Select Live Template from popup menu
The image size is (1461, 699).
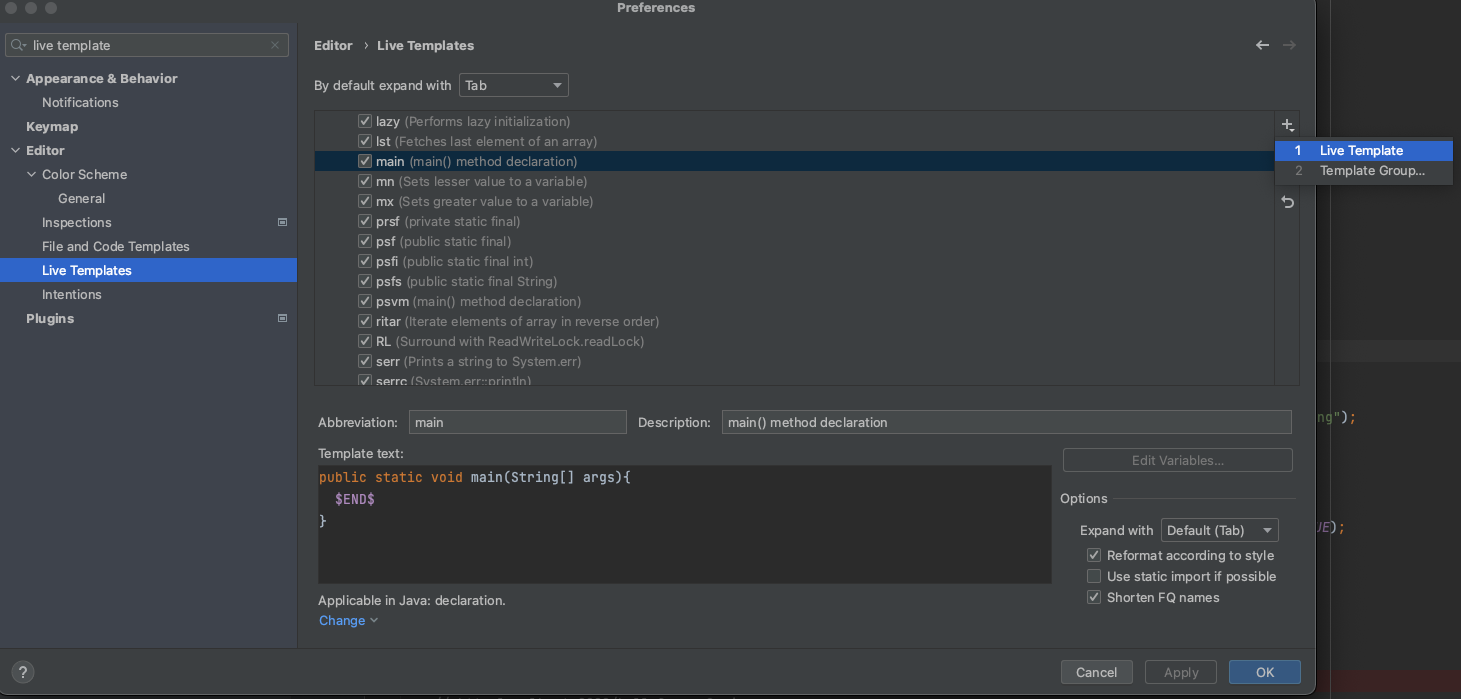[x=1364, y=150]
